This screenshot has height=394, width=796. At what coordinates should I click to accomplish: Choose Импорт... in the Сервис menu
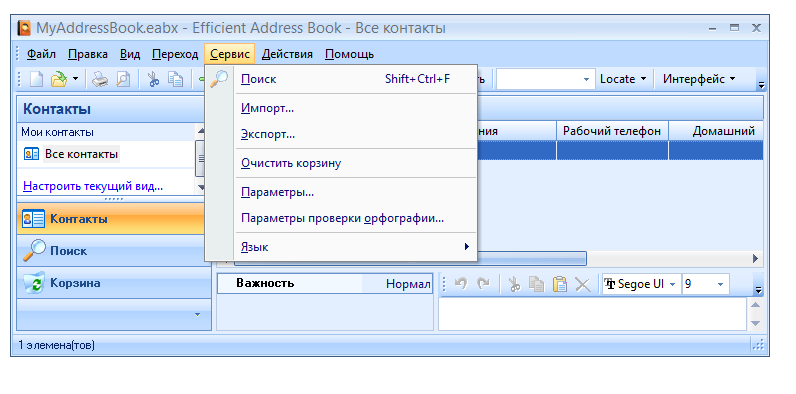[x=341, y=108]
